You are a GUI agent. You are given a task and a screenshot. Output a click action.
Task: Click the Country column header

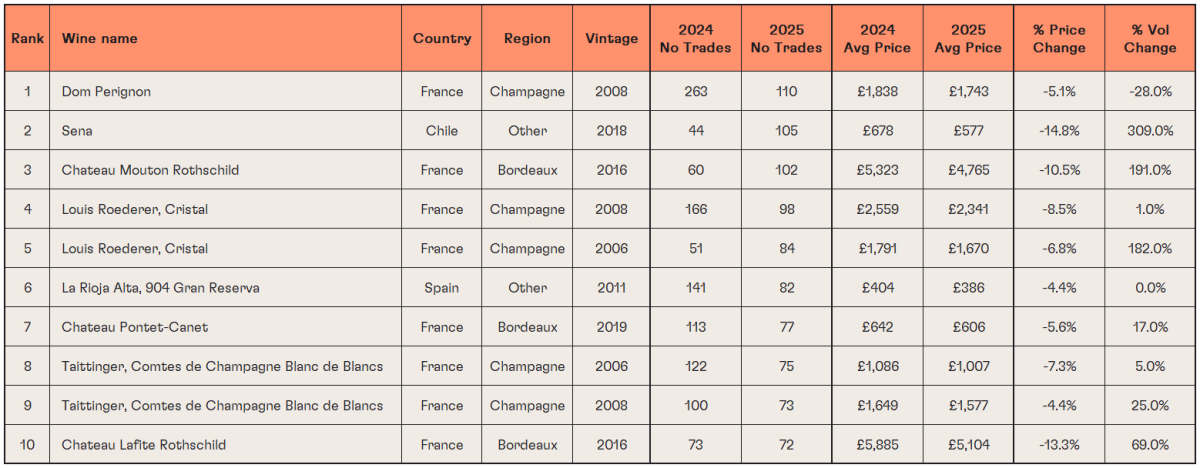[442, 38]
